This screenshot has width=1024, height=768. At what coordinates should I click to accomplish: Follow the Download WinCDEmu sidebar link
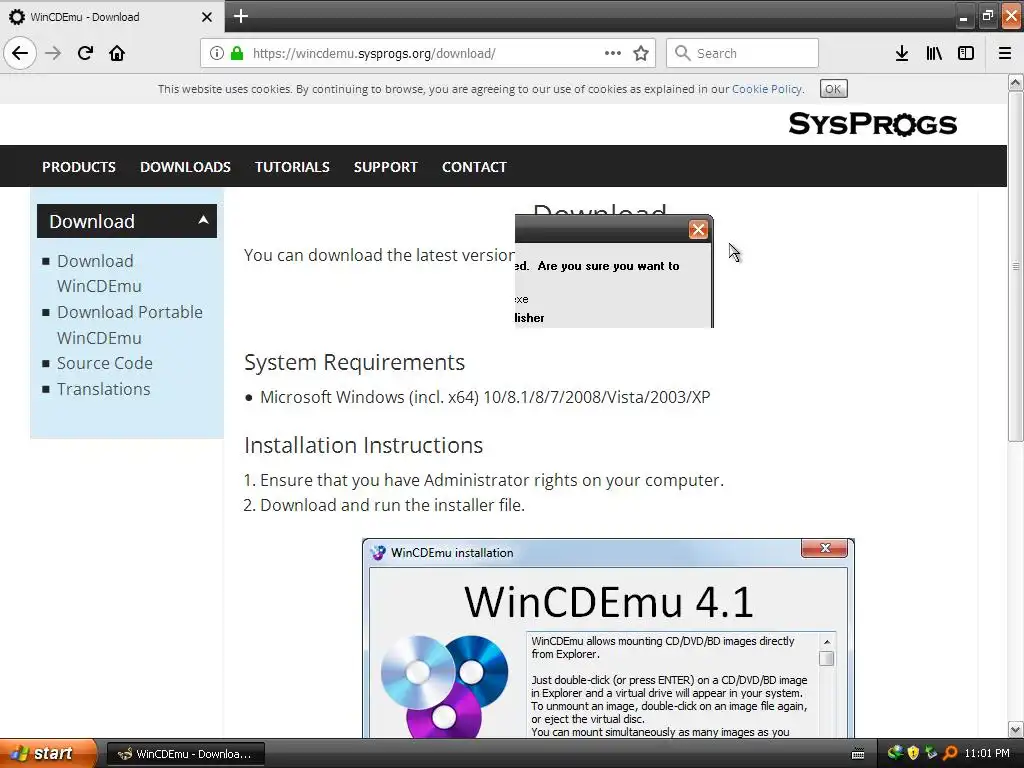pyautogui.click(x=99, y=273)
